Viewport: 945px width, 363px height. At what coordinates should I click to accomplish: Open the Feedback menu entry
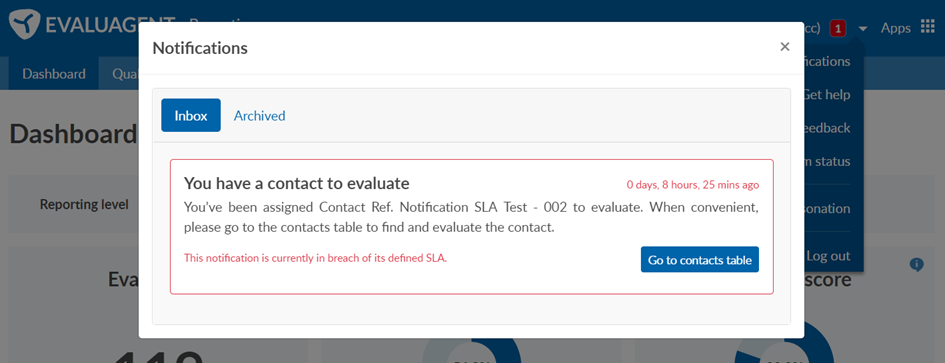[827, 128]
